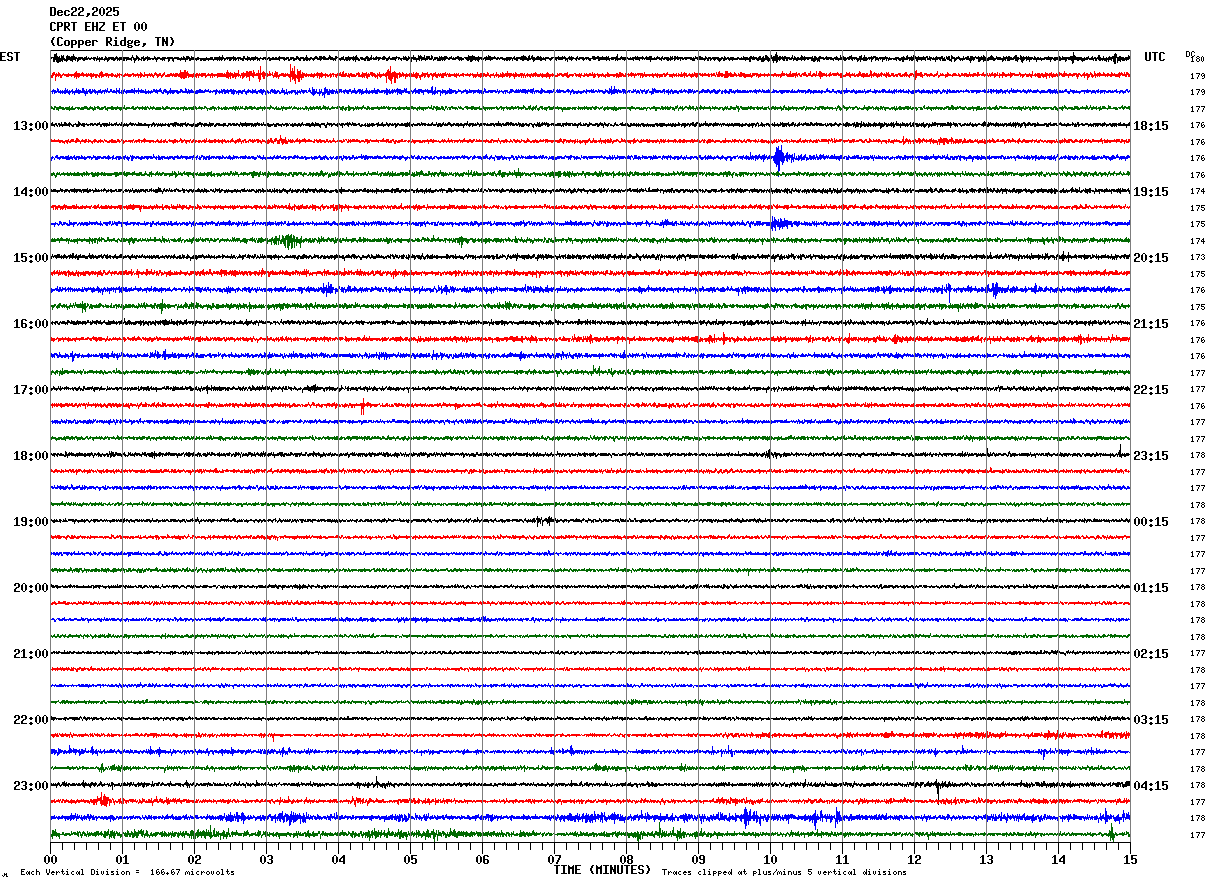Viewport: 1210px width, 886px height.
Task: Click the 18:15 UTC time label
Action: 1151,126
